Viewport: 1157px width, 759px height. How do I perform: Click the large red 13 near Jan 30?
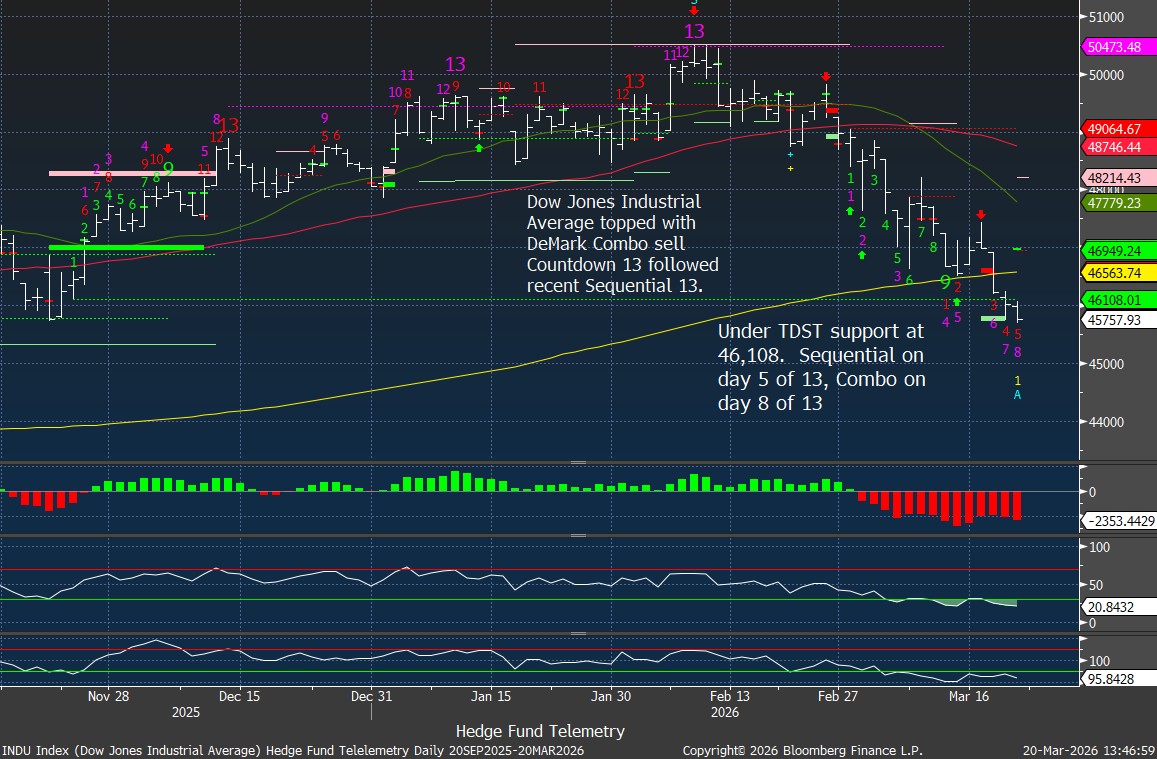tap(634, 81)
